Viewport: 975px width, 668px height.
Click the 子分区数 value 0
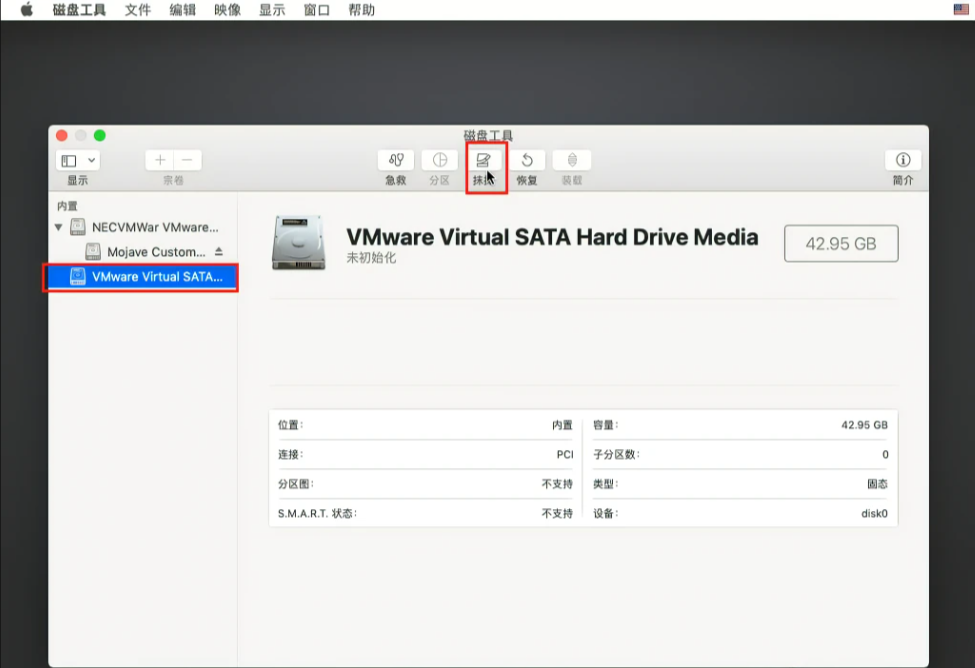pos(885,455)
